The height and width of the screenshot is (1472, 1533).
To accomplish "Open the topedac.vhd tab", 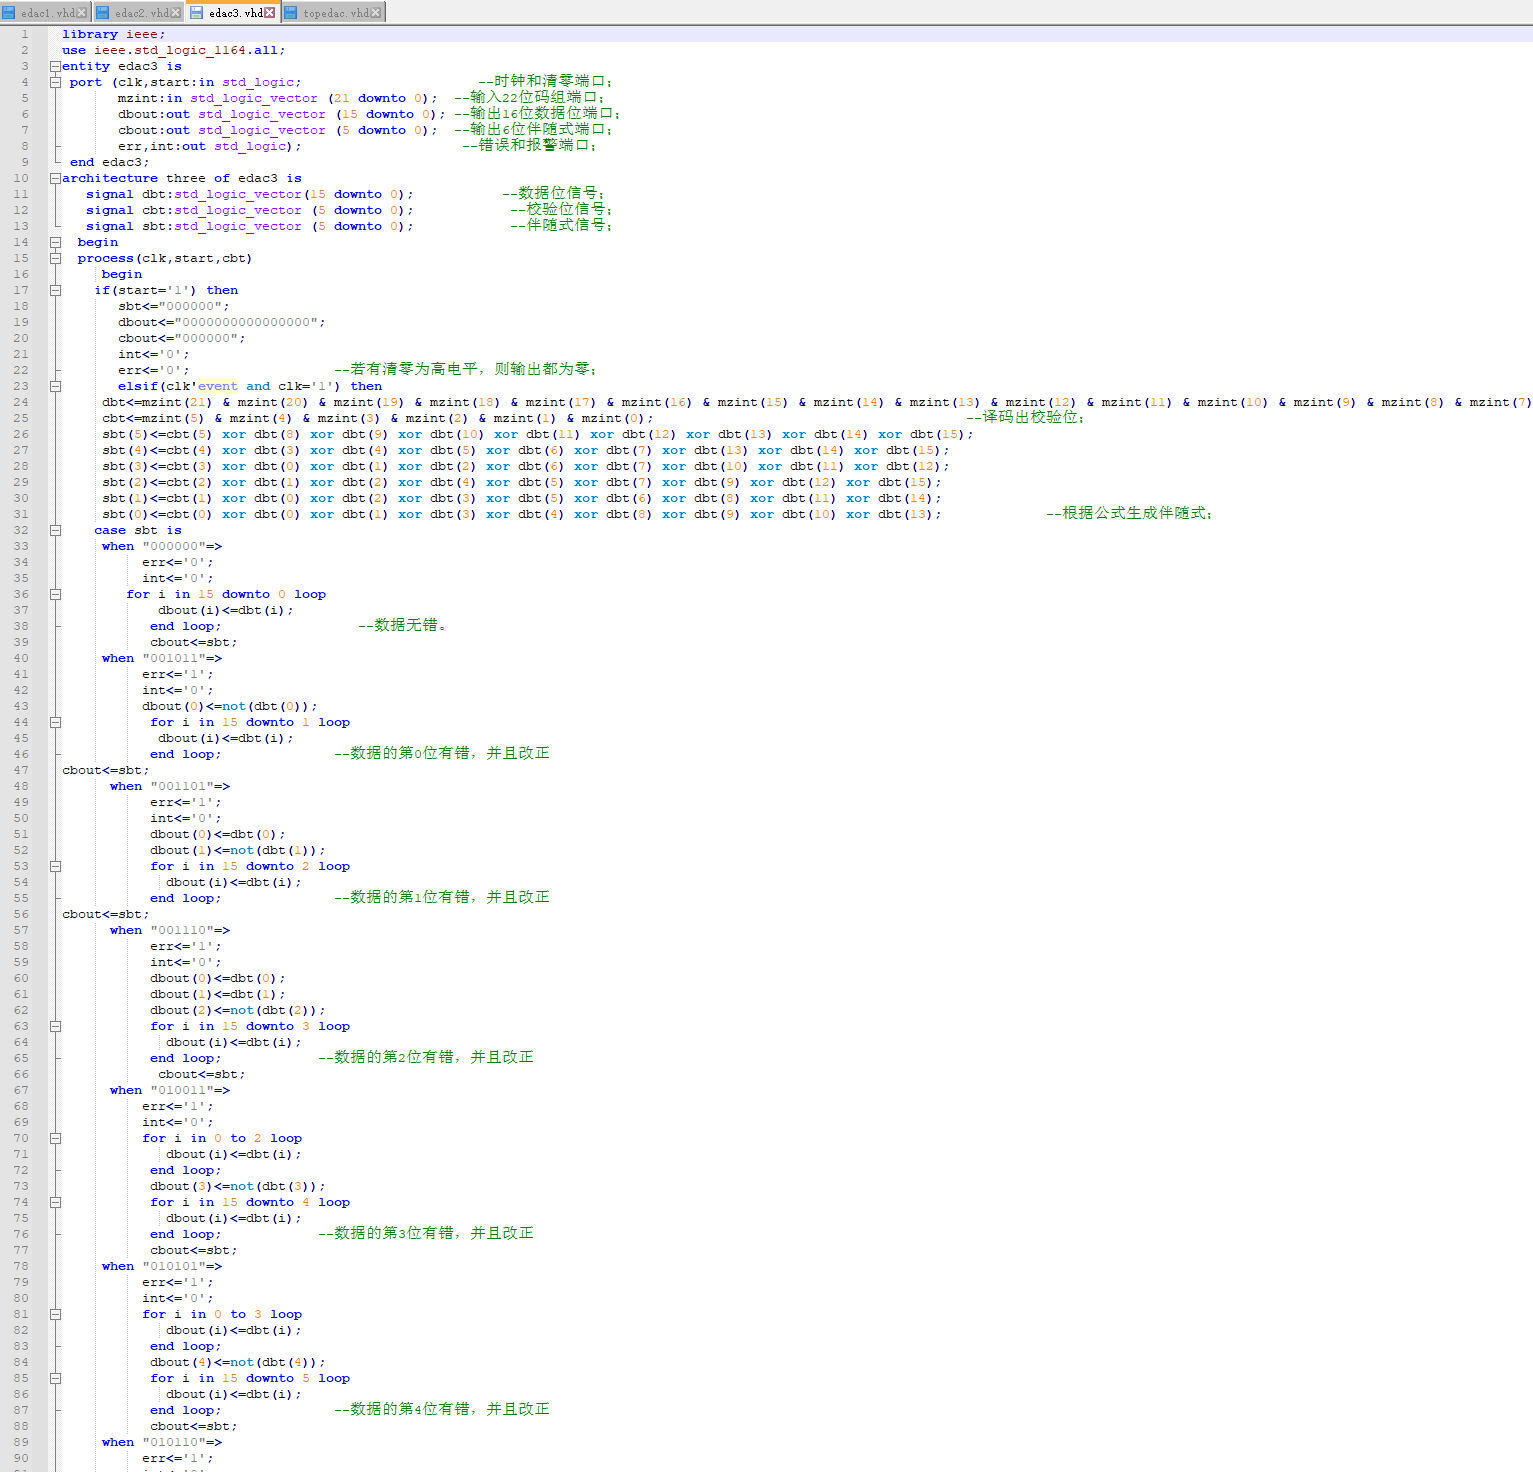I will (x=333, y=13).
